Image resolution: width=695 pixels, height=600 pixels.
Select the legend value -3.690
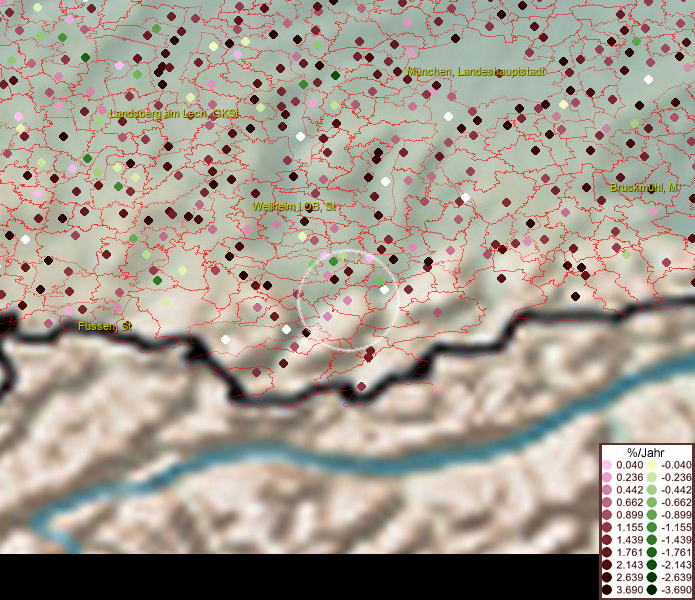point(676,590)
